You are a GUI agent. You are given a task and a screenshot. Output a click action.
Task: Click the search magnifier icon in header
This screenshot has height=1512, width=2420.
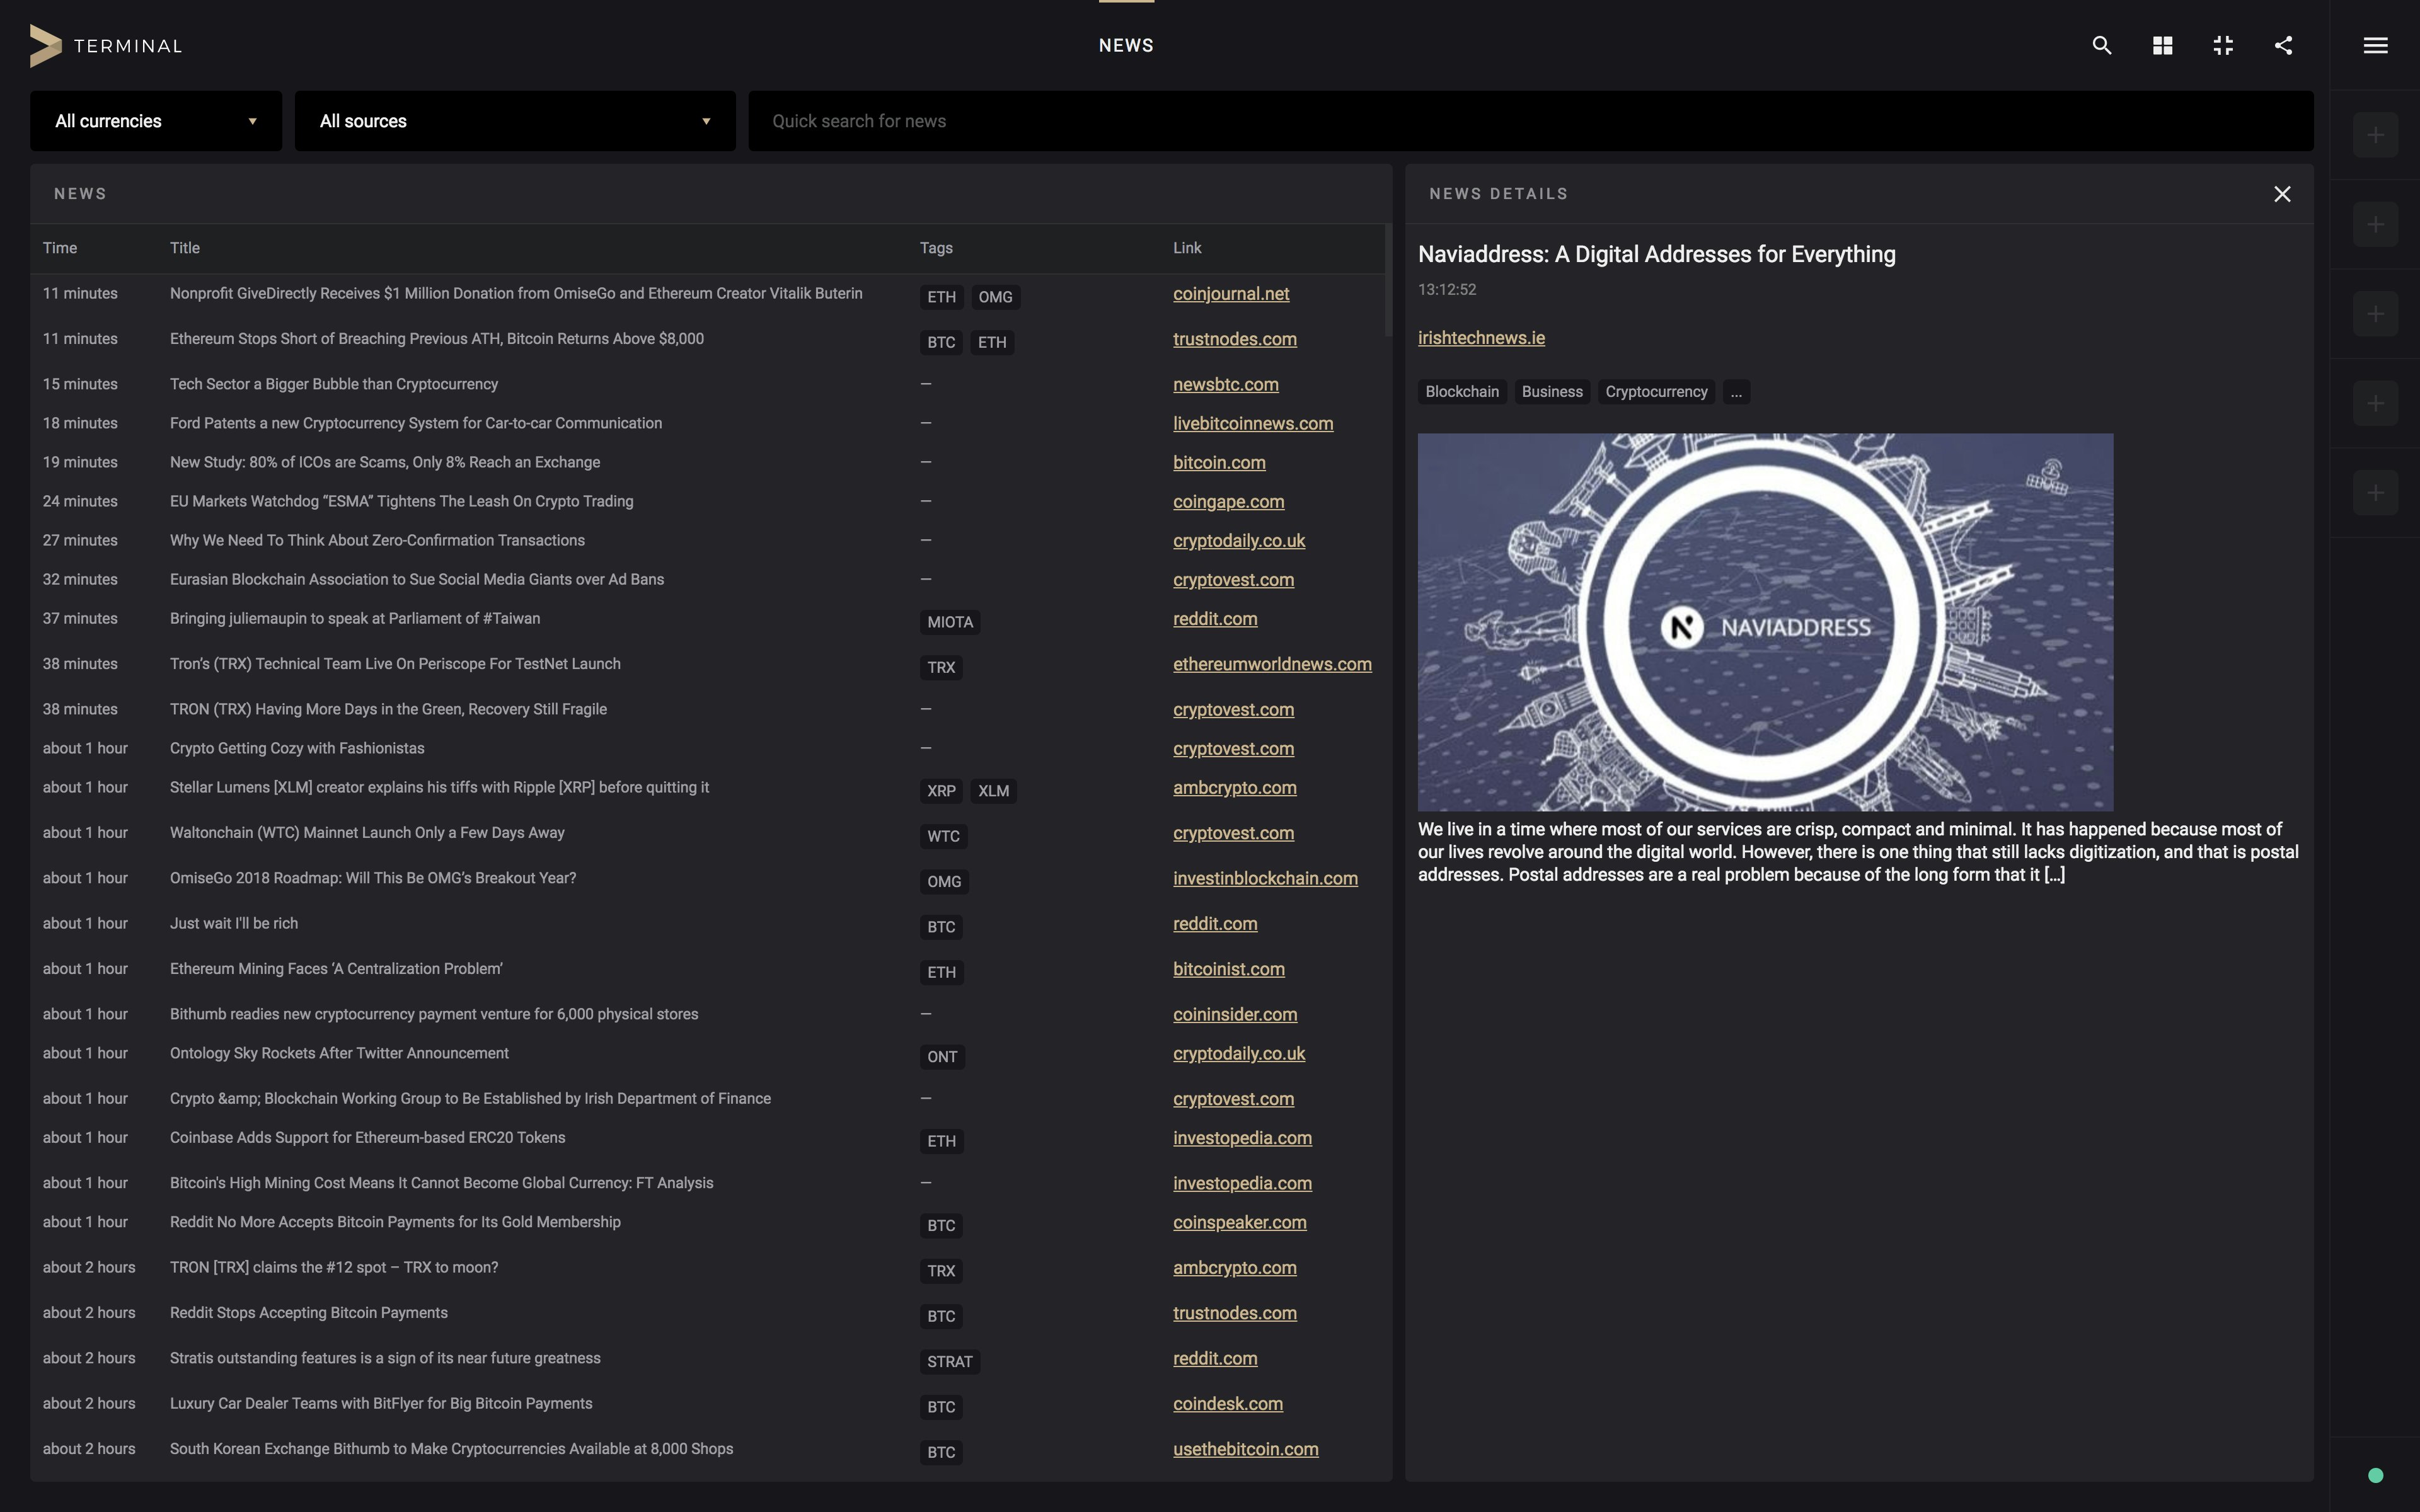pos(2101,45)
